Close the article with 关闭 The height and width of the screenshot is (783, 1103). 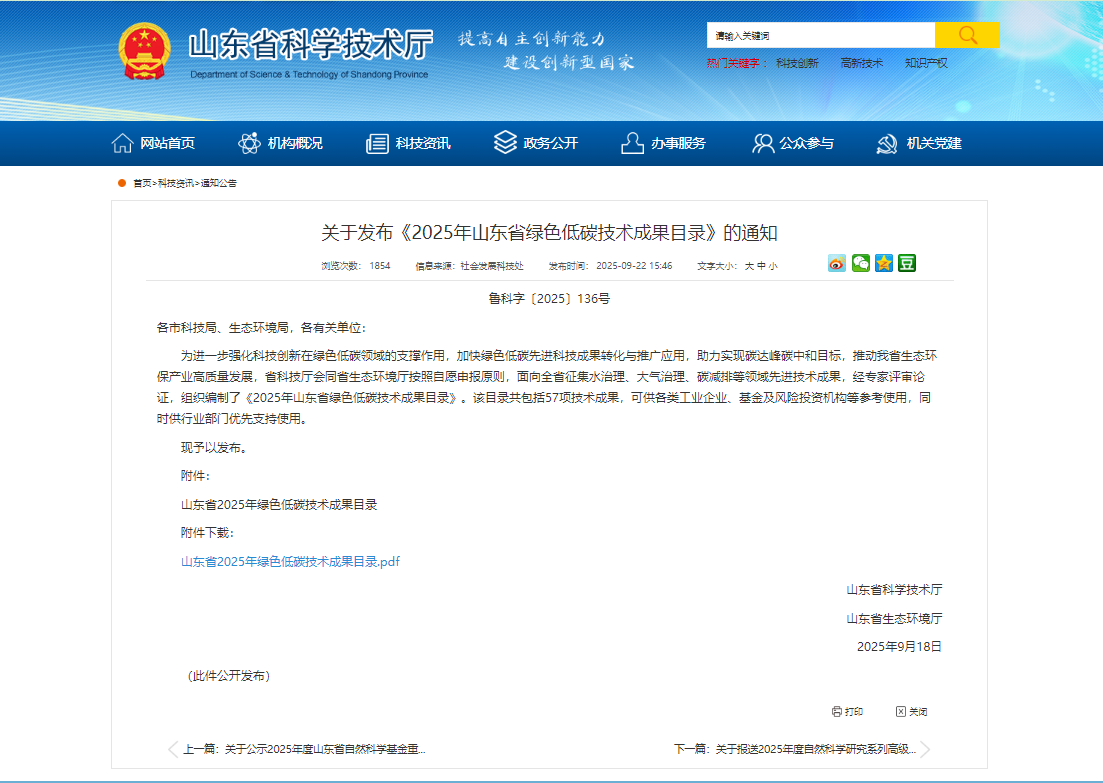911,712
